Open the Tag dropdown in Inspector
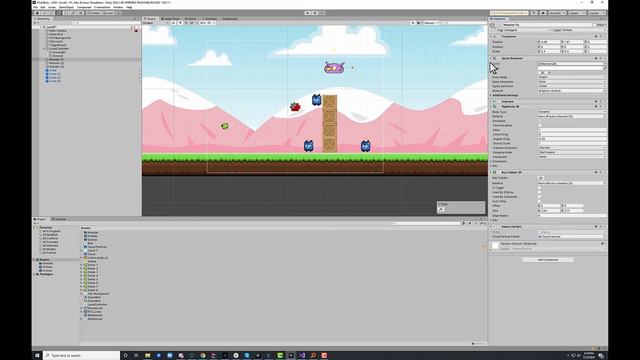 click(x=527, y=30)
